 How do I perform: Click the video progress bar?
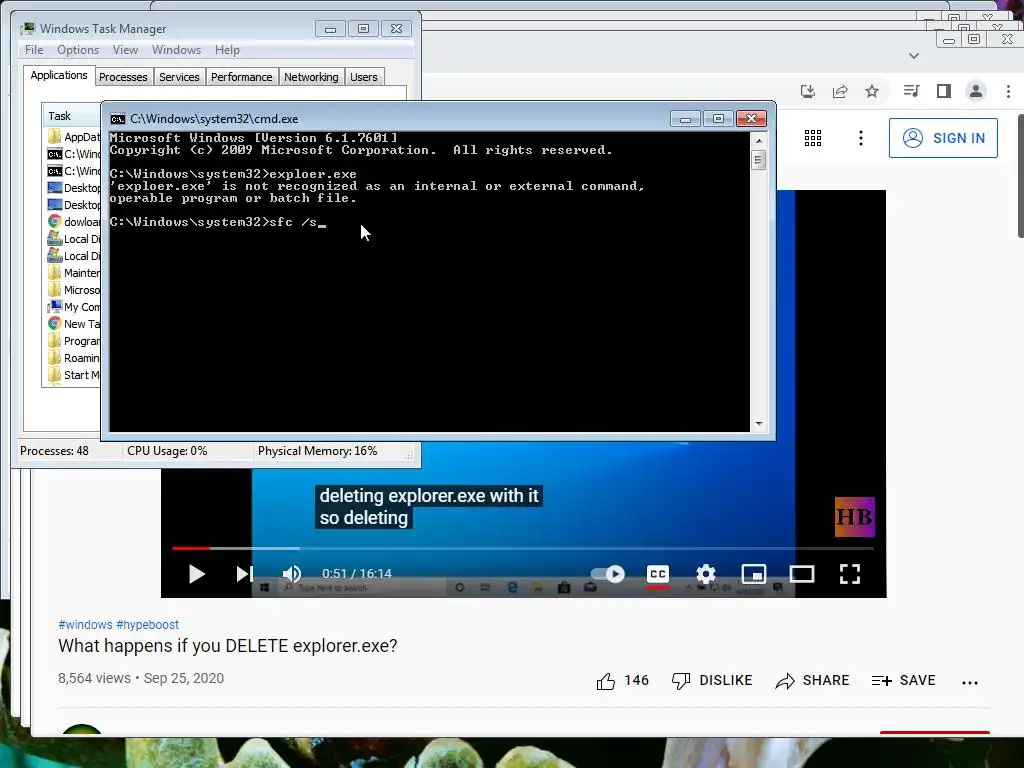pyautogui.click(x=523, y=549)
